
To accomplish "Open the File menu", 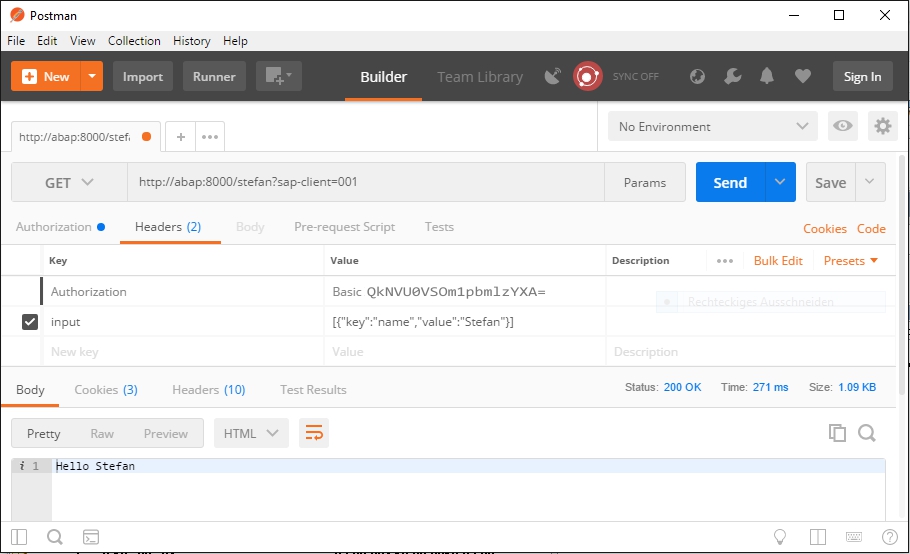I will point(16,41).
